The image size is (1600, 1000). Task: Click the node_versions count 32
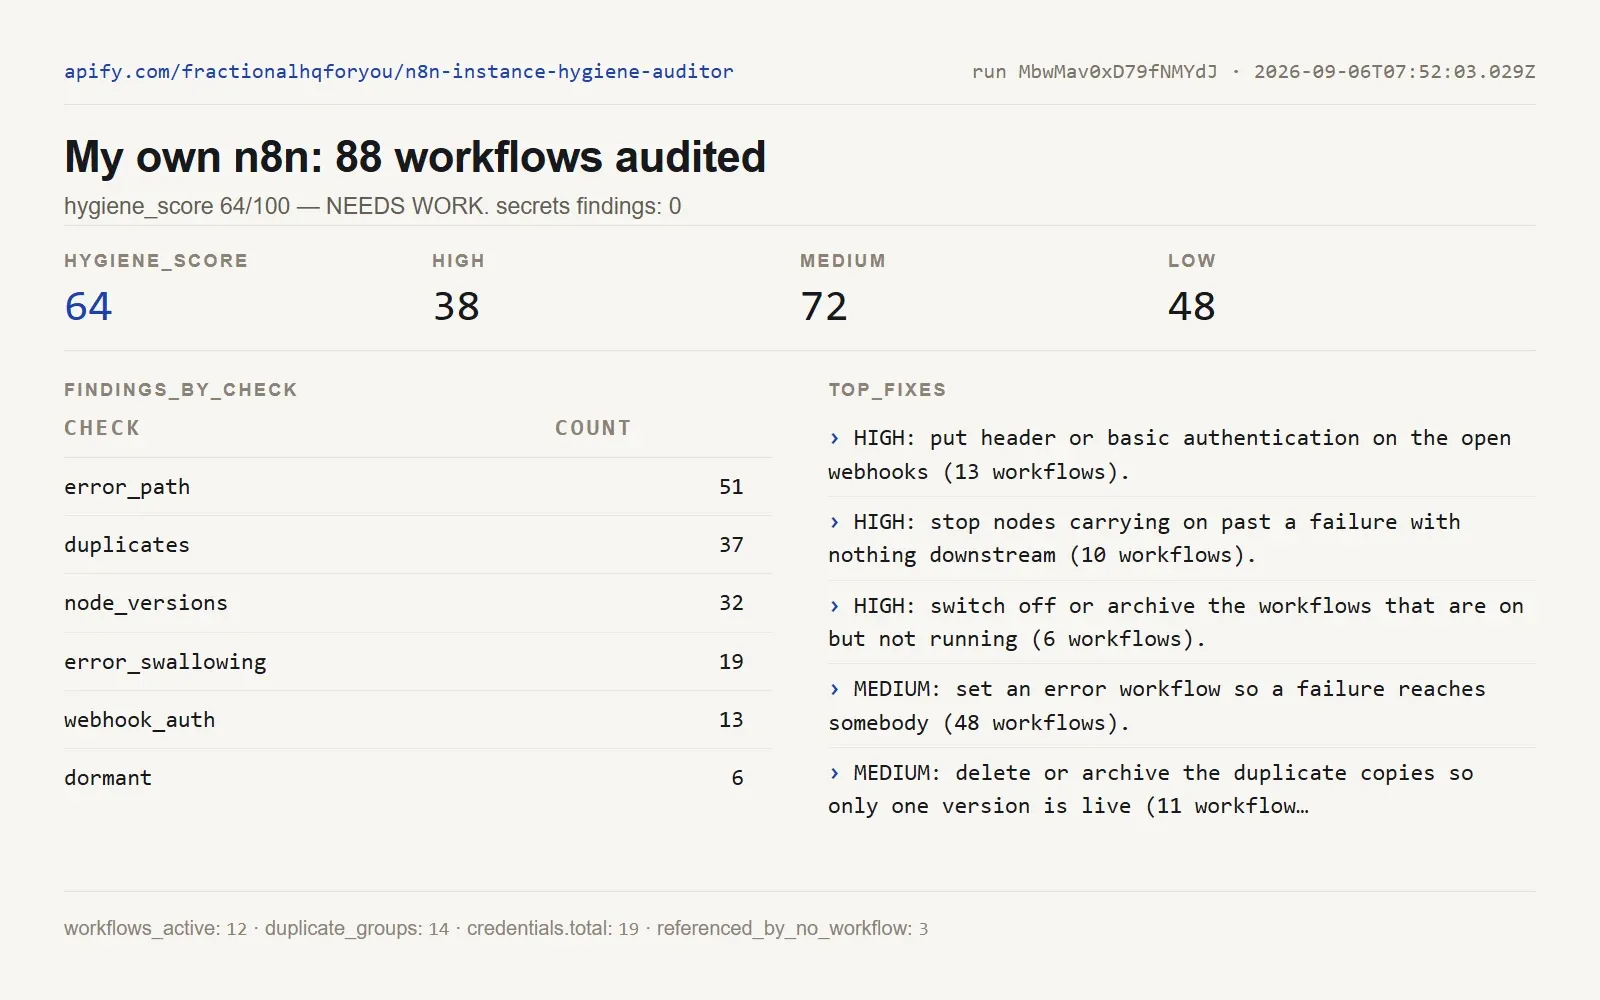click(x=731, y=603)
